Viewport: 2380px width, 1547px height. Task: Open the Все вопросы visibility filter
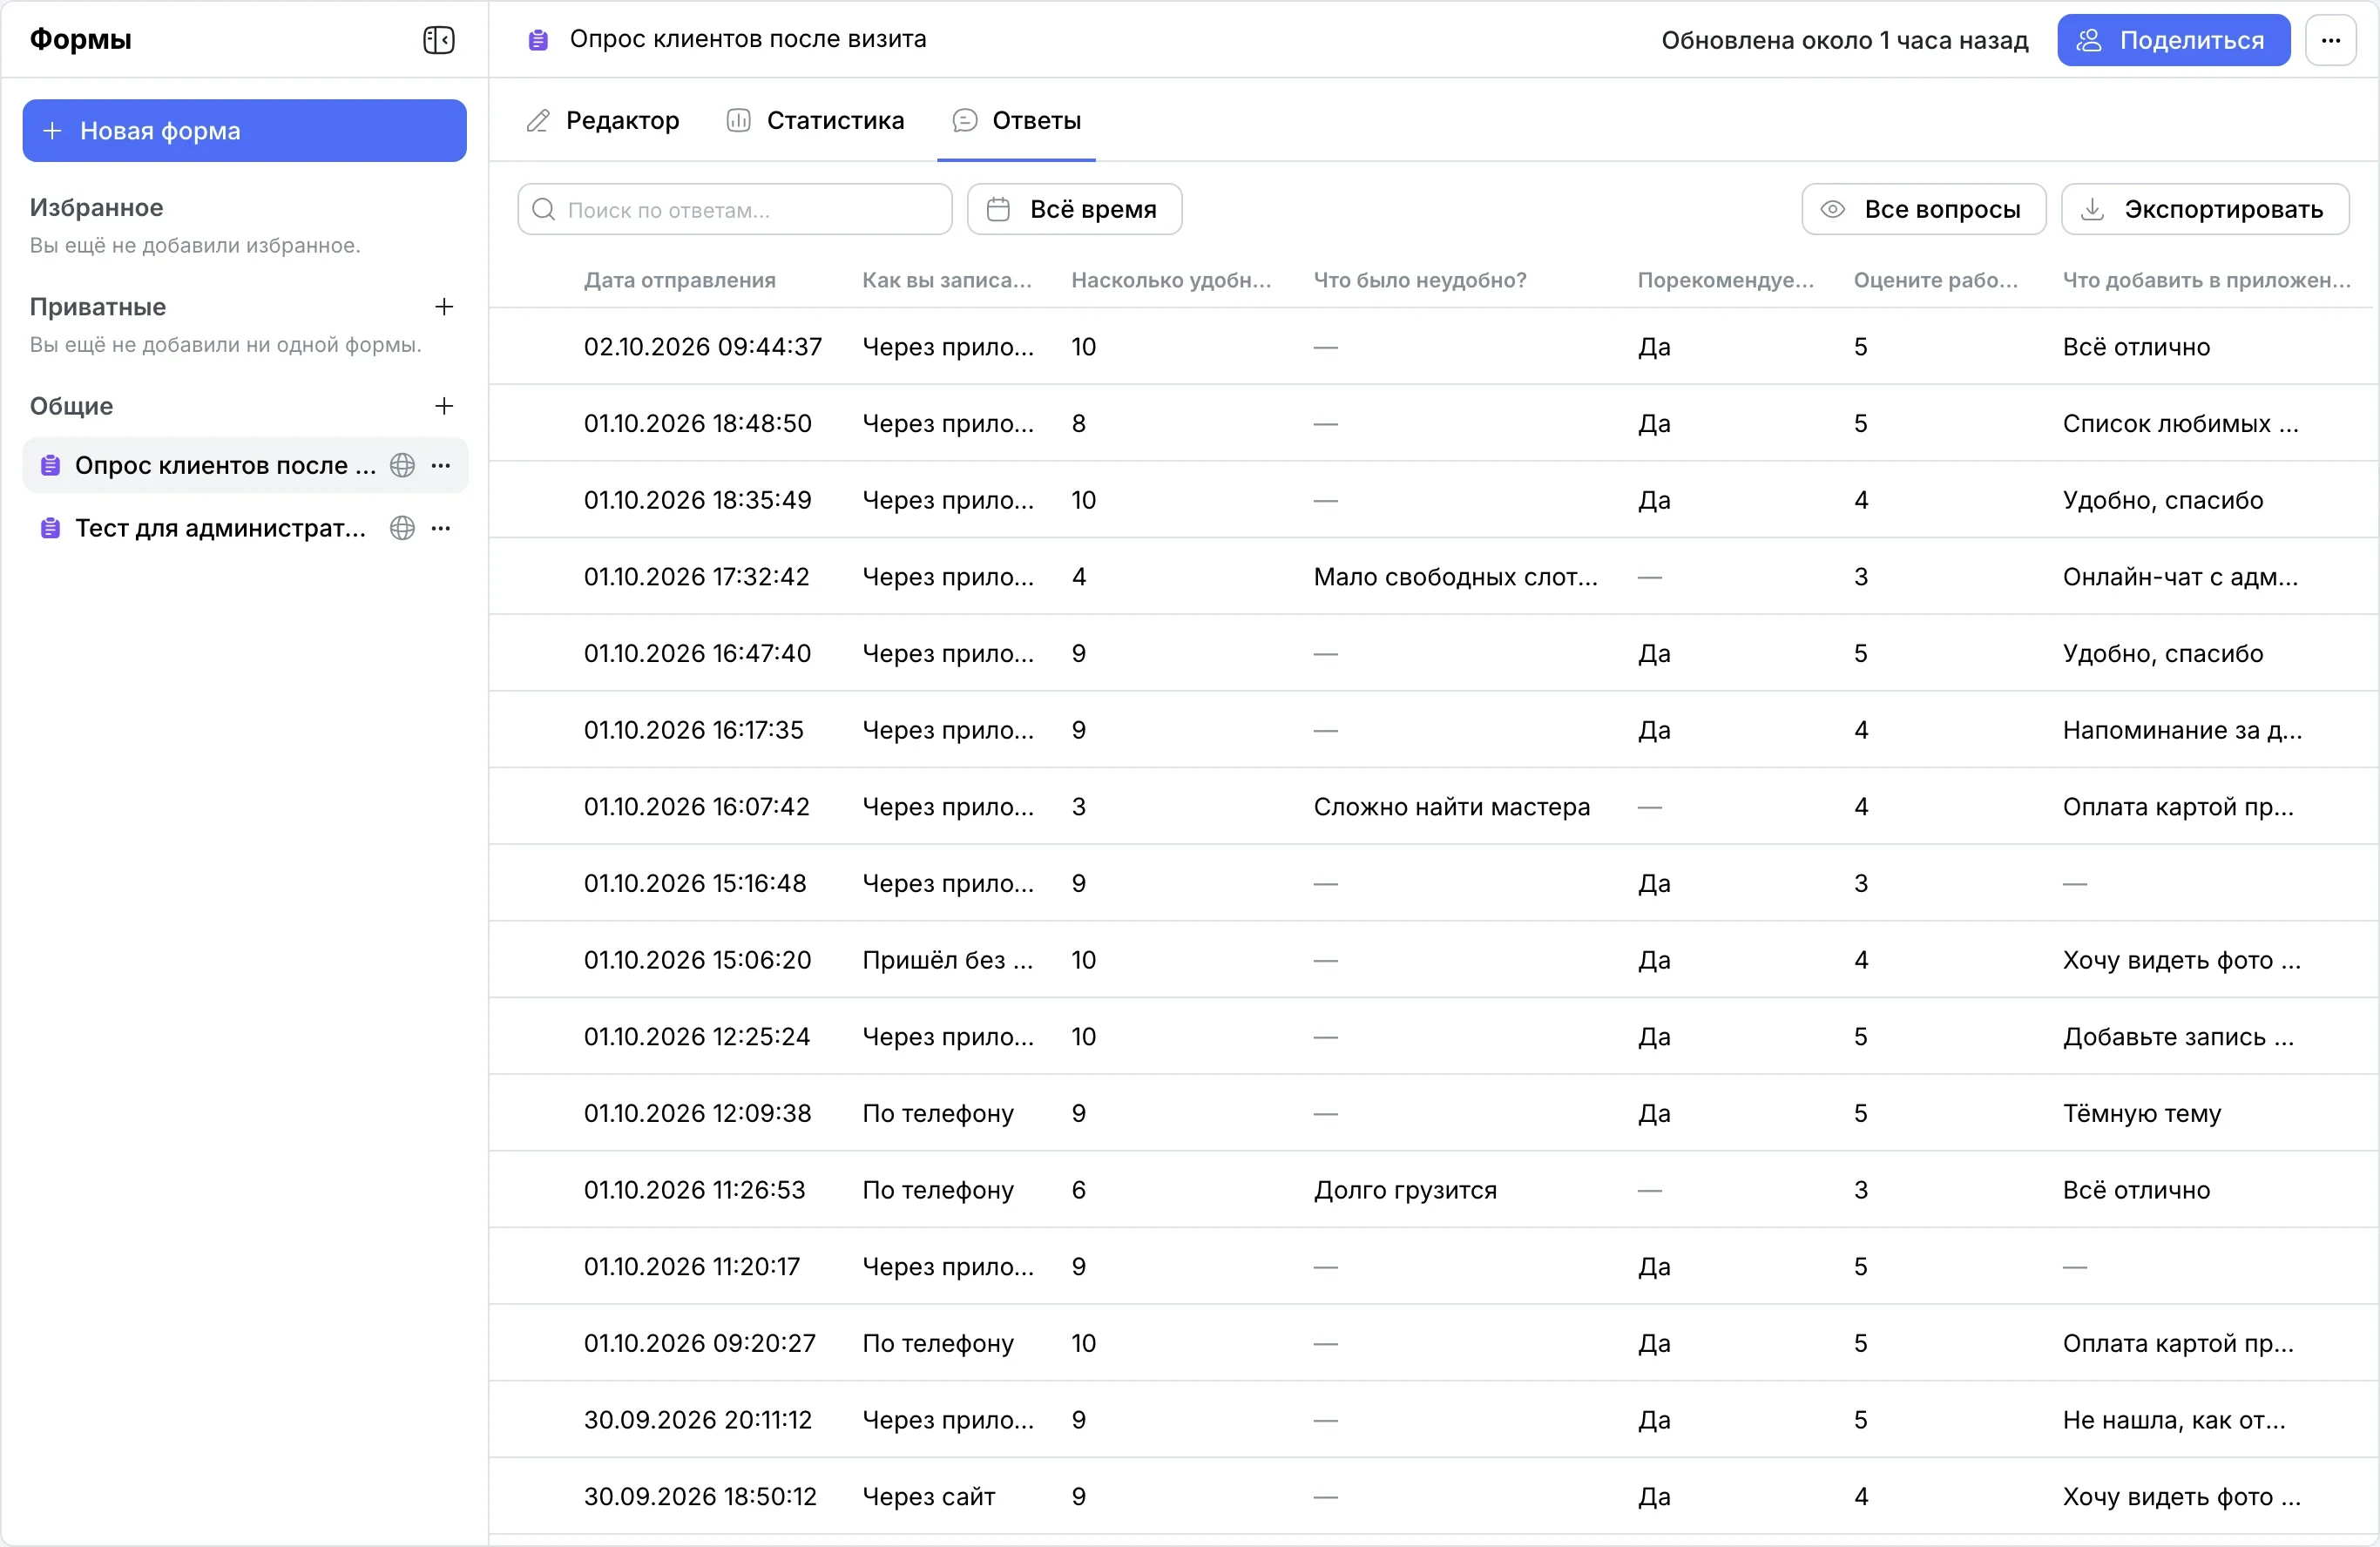[x=1923, y=209]
